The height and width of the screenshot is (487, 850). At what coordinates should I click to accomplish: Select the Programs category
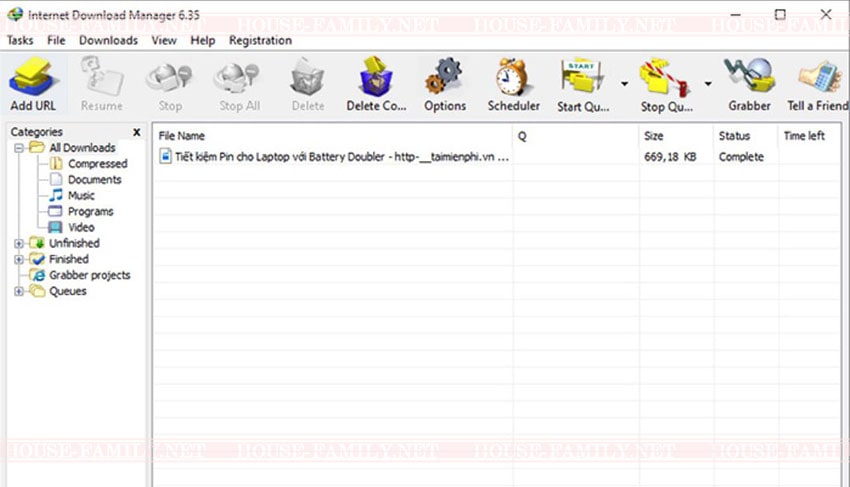(x=91, y=212)
